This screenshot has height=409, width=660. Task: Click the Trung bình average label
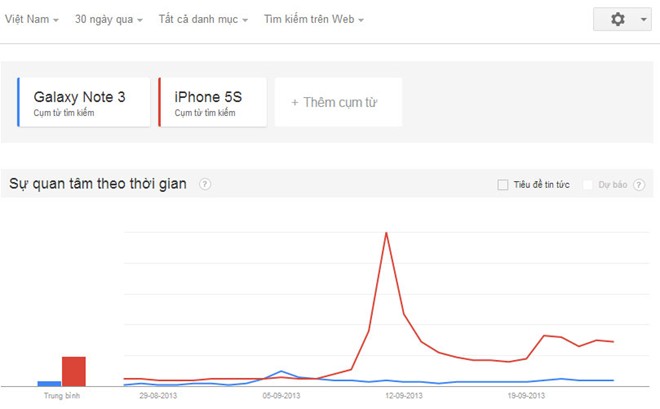(x=62, y=396)
